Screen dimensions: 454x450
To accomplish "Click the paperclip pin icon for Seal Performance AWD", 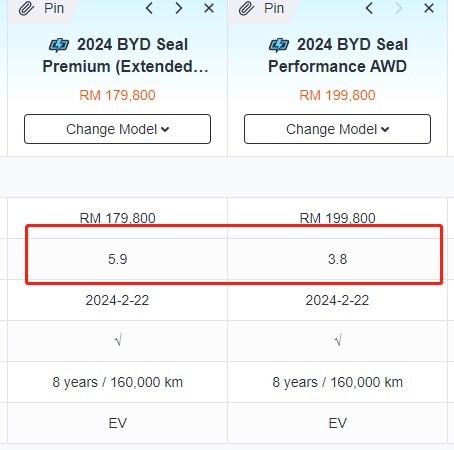I will [x=246, y=8].
